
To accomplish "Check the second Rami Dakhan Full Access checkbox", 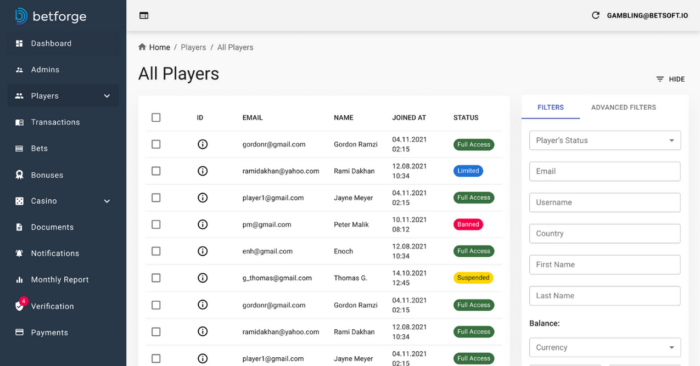I will pyautogui.click(x=156, y=332).
